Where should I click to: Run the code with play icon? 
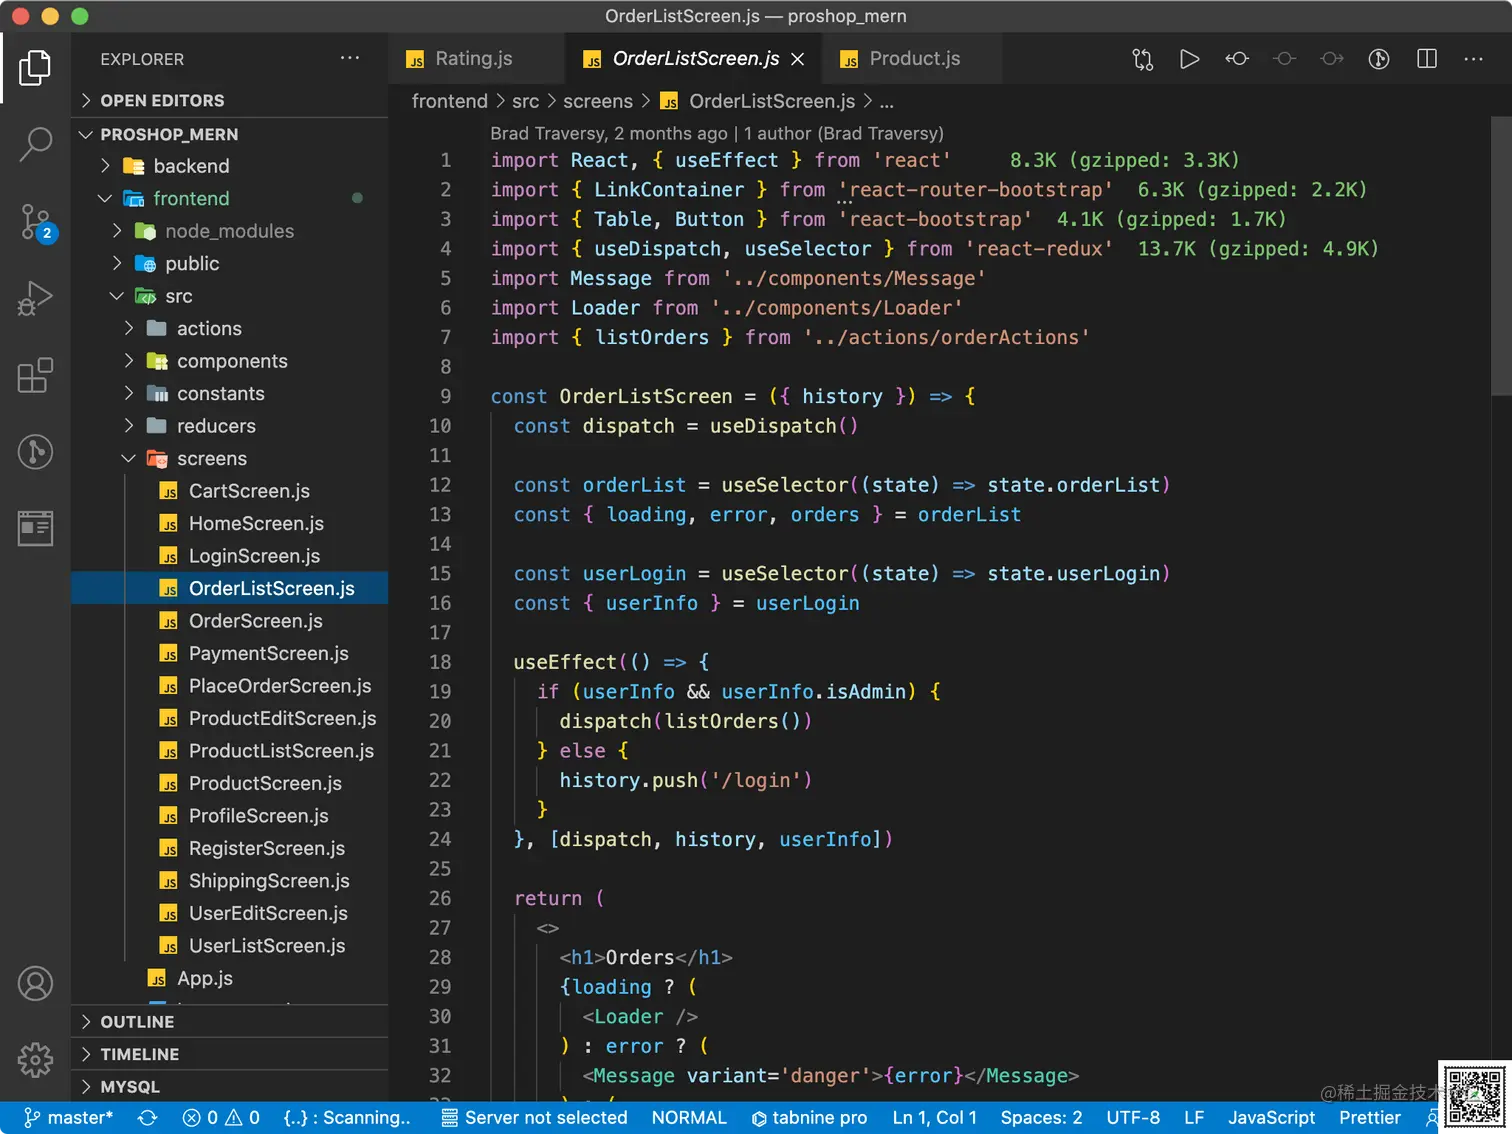[x=1189, y=59]
